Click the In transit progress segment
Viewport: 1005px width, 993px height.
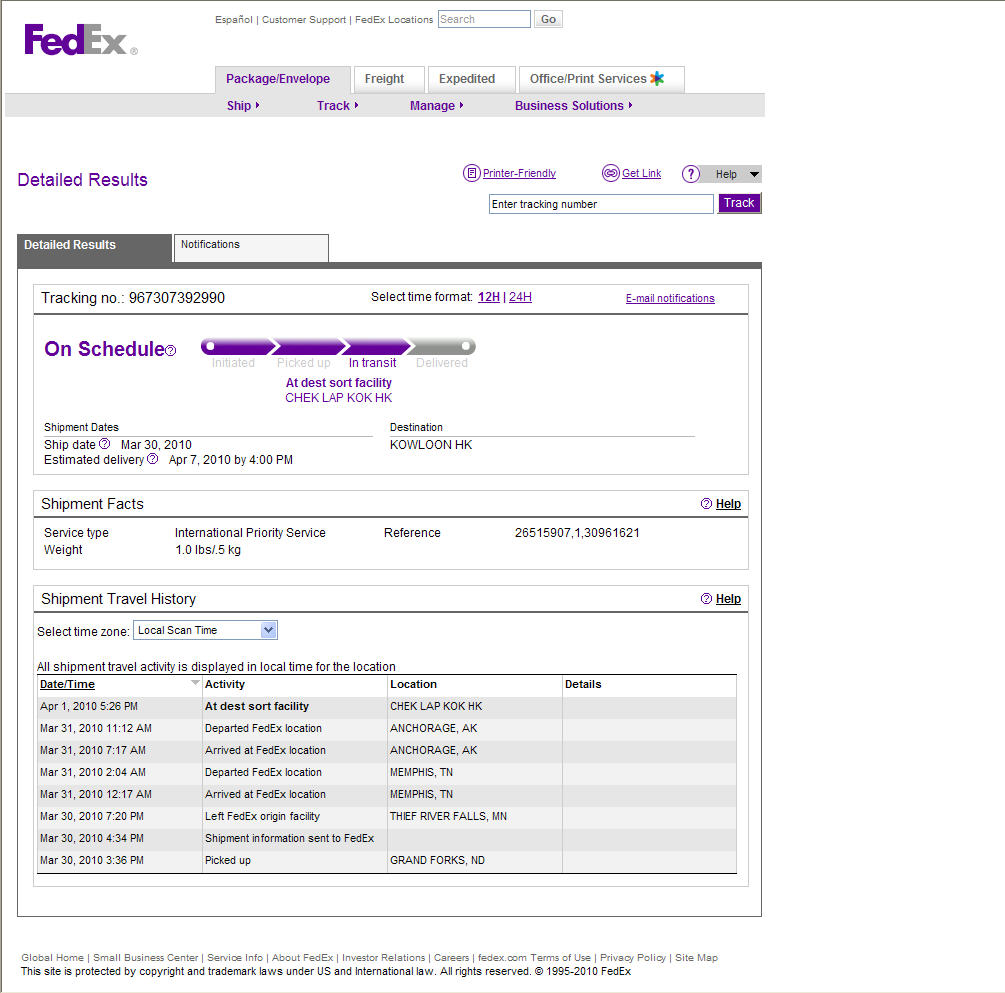coord(375,347)
